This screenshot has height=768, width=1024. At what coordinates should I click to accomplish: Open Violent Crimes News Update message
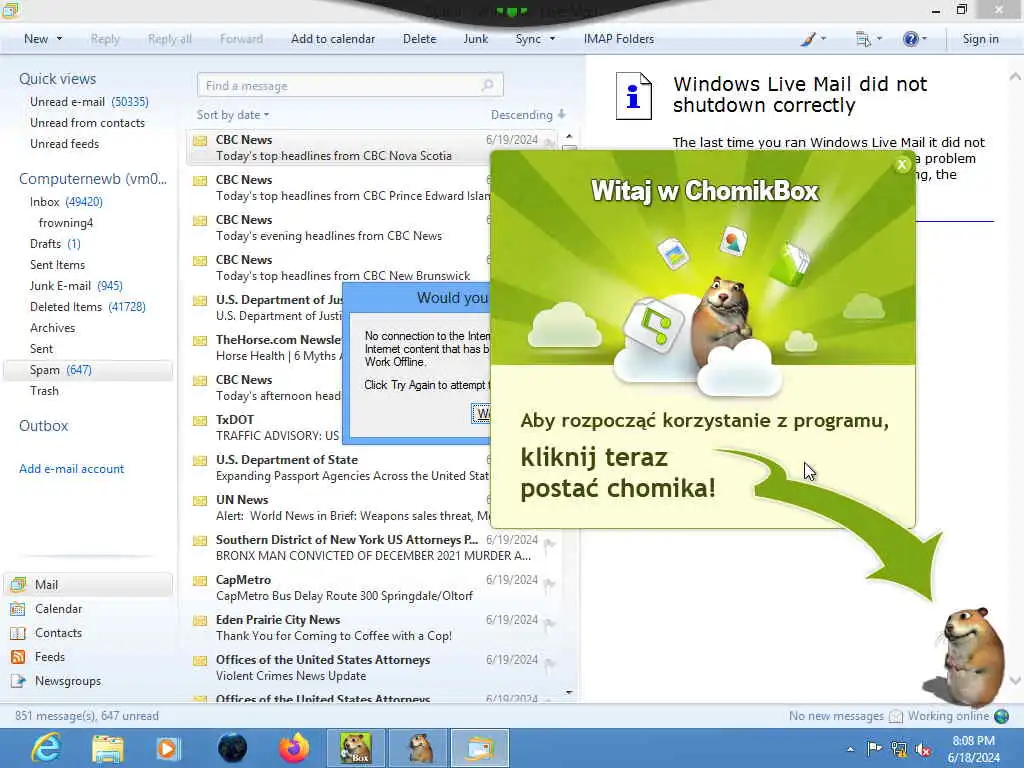(372, 667)
